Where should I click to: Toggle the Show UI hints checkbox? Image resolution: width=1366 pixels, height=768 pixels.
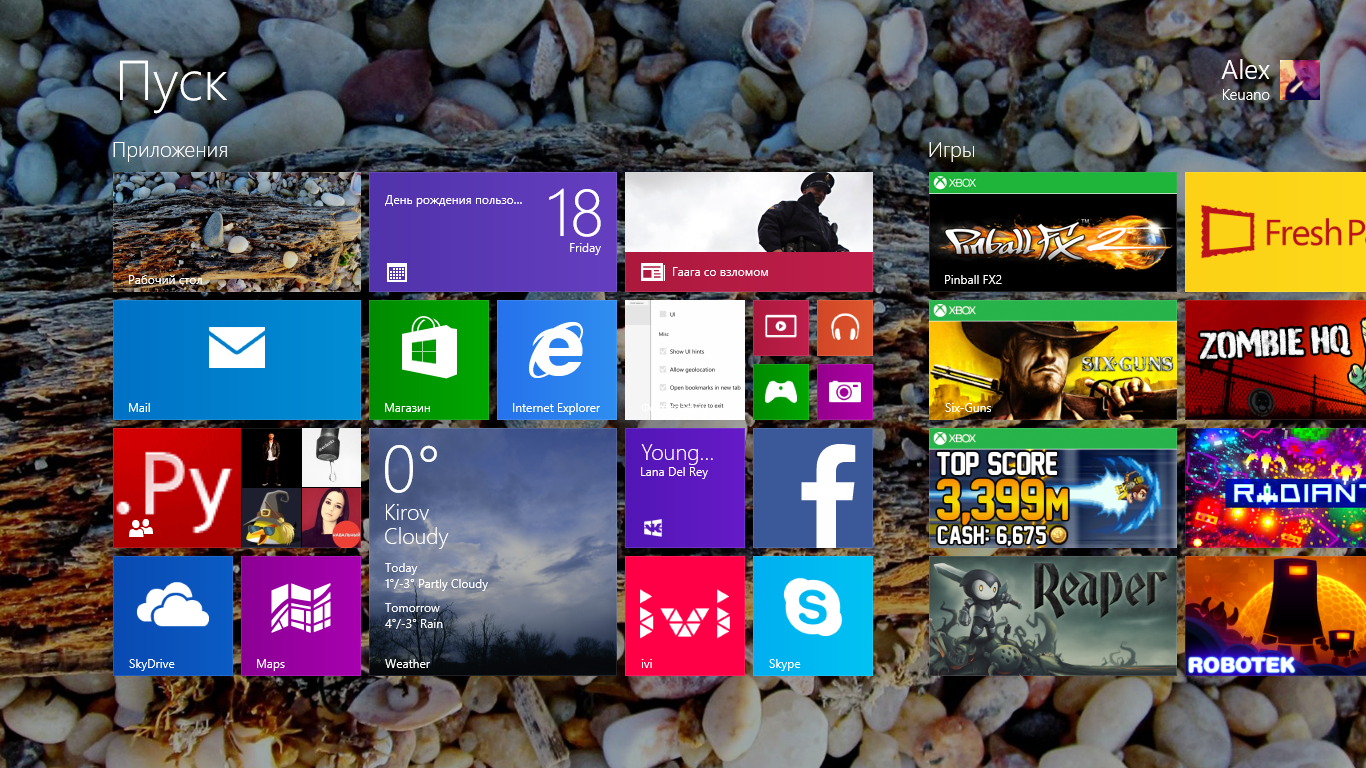point(661,352)
